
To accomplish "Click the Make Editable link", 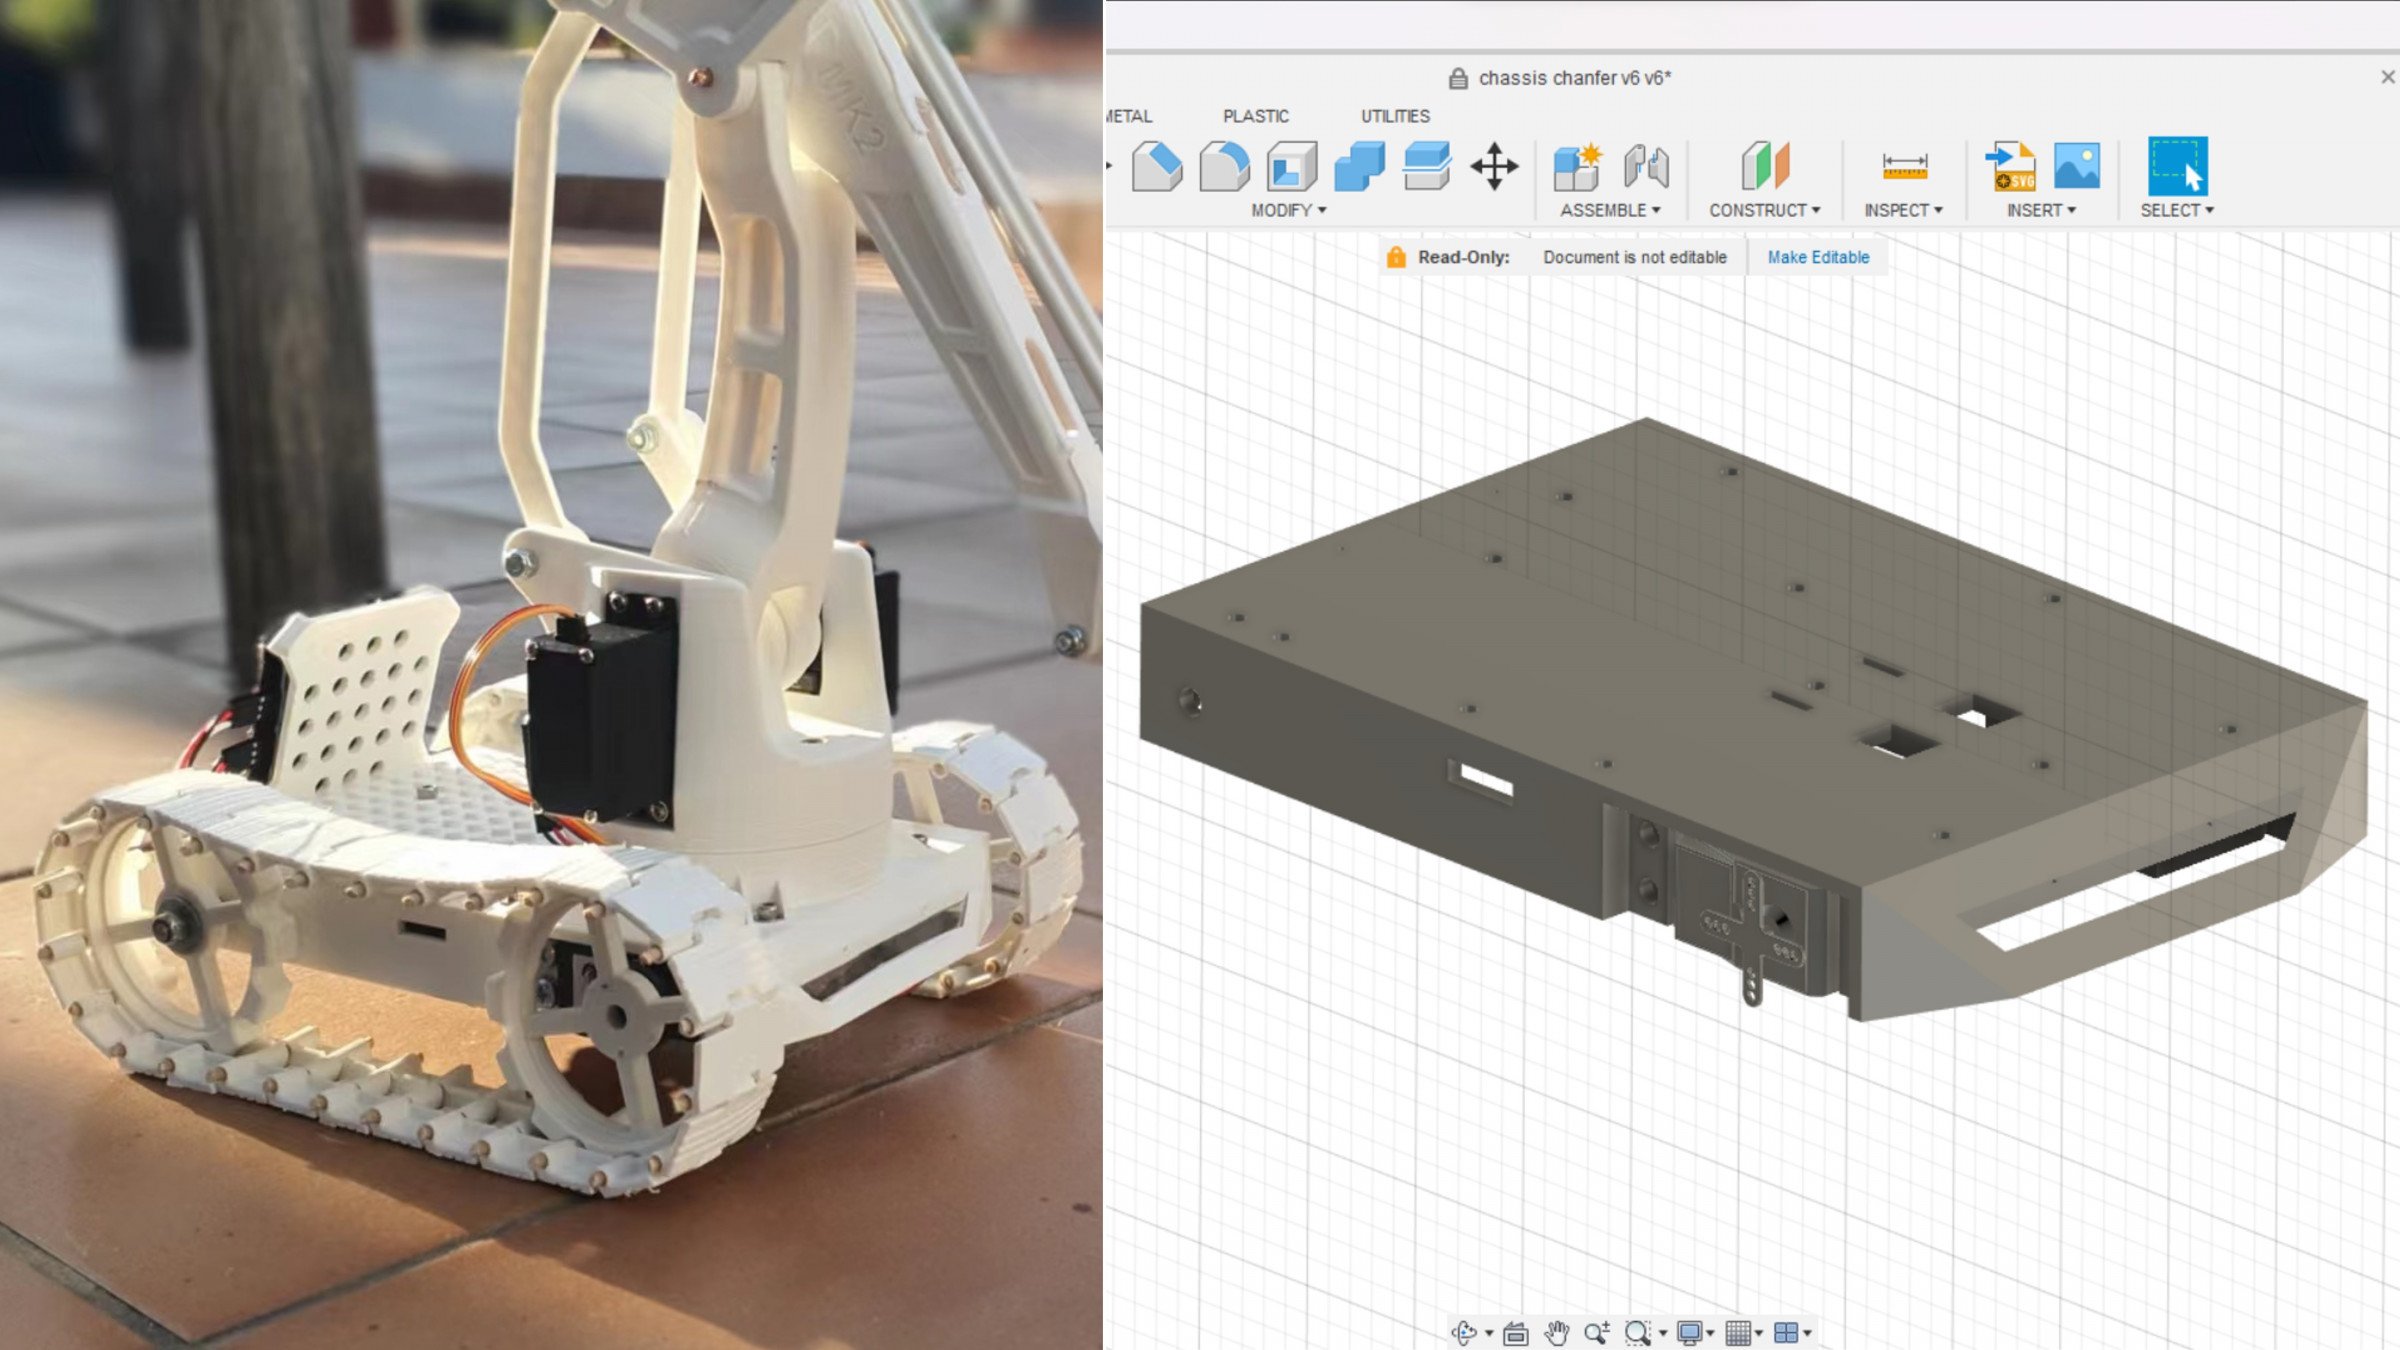I will [1818, 257].
